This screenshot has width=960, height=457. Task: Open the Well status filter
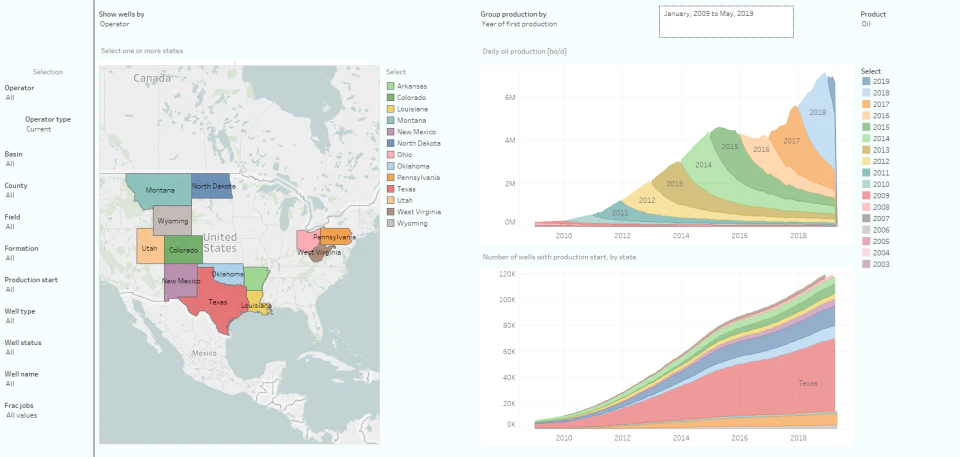(x=23, y=347)
